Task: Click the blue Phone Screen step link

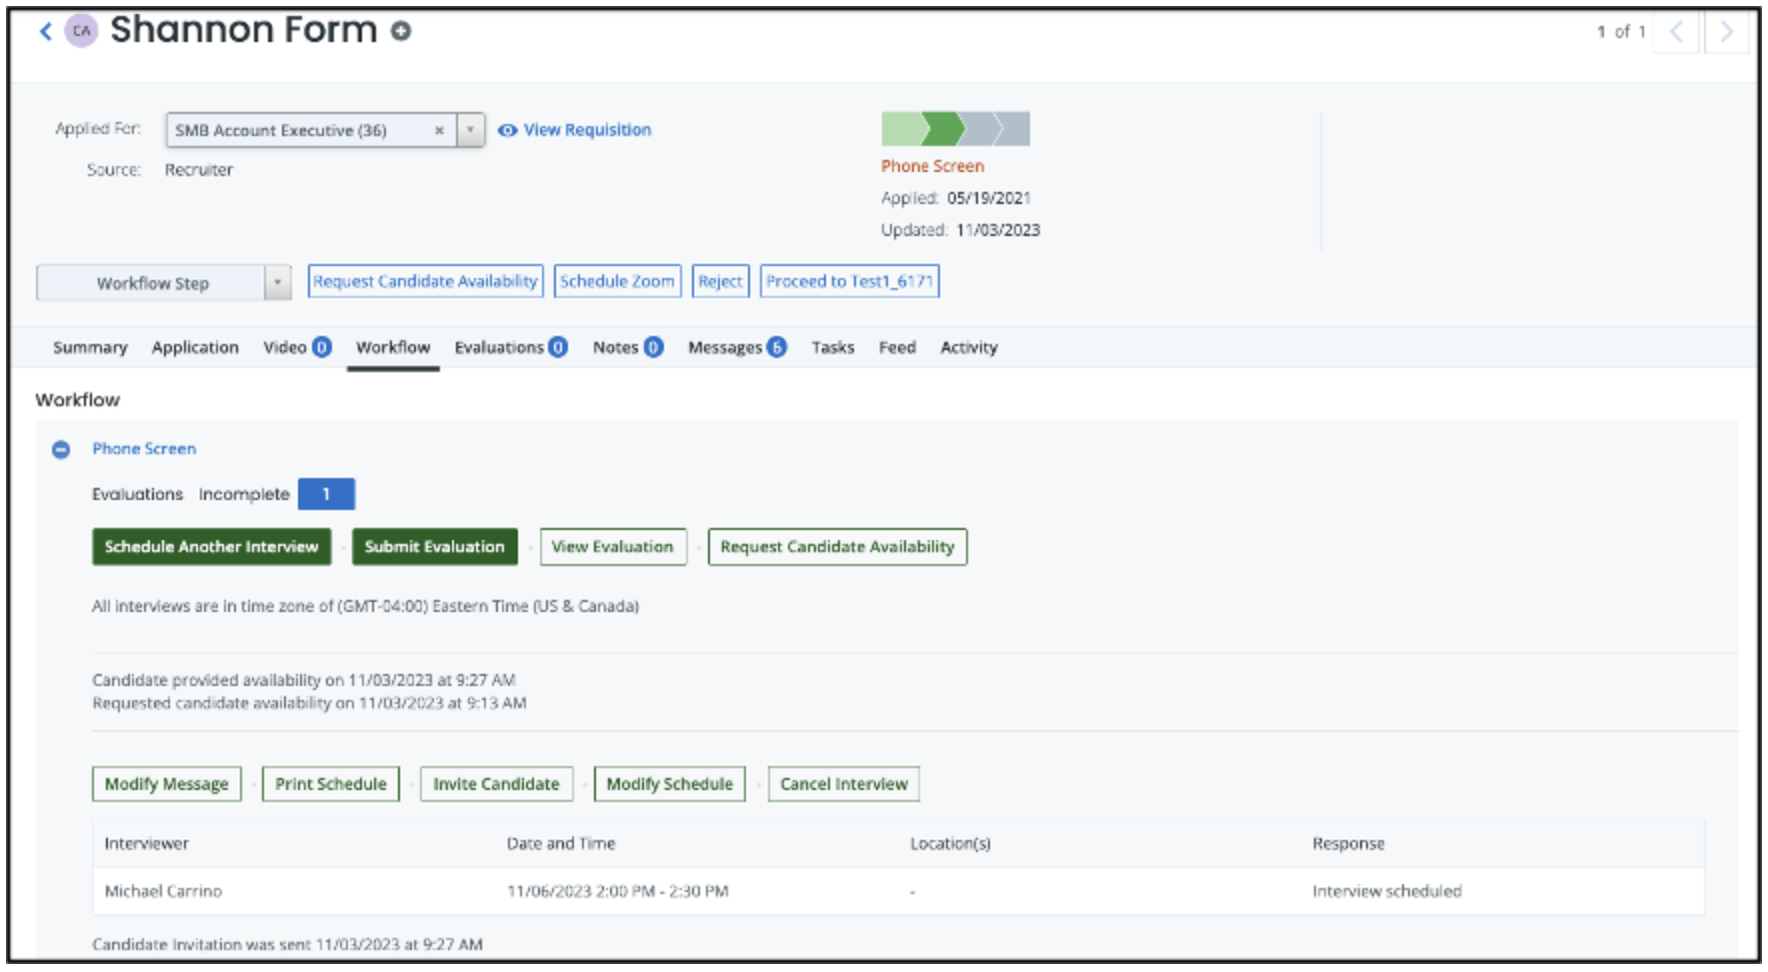Action: tap(144, 449)
